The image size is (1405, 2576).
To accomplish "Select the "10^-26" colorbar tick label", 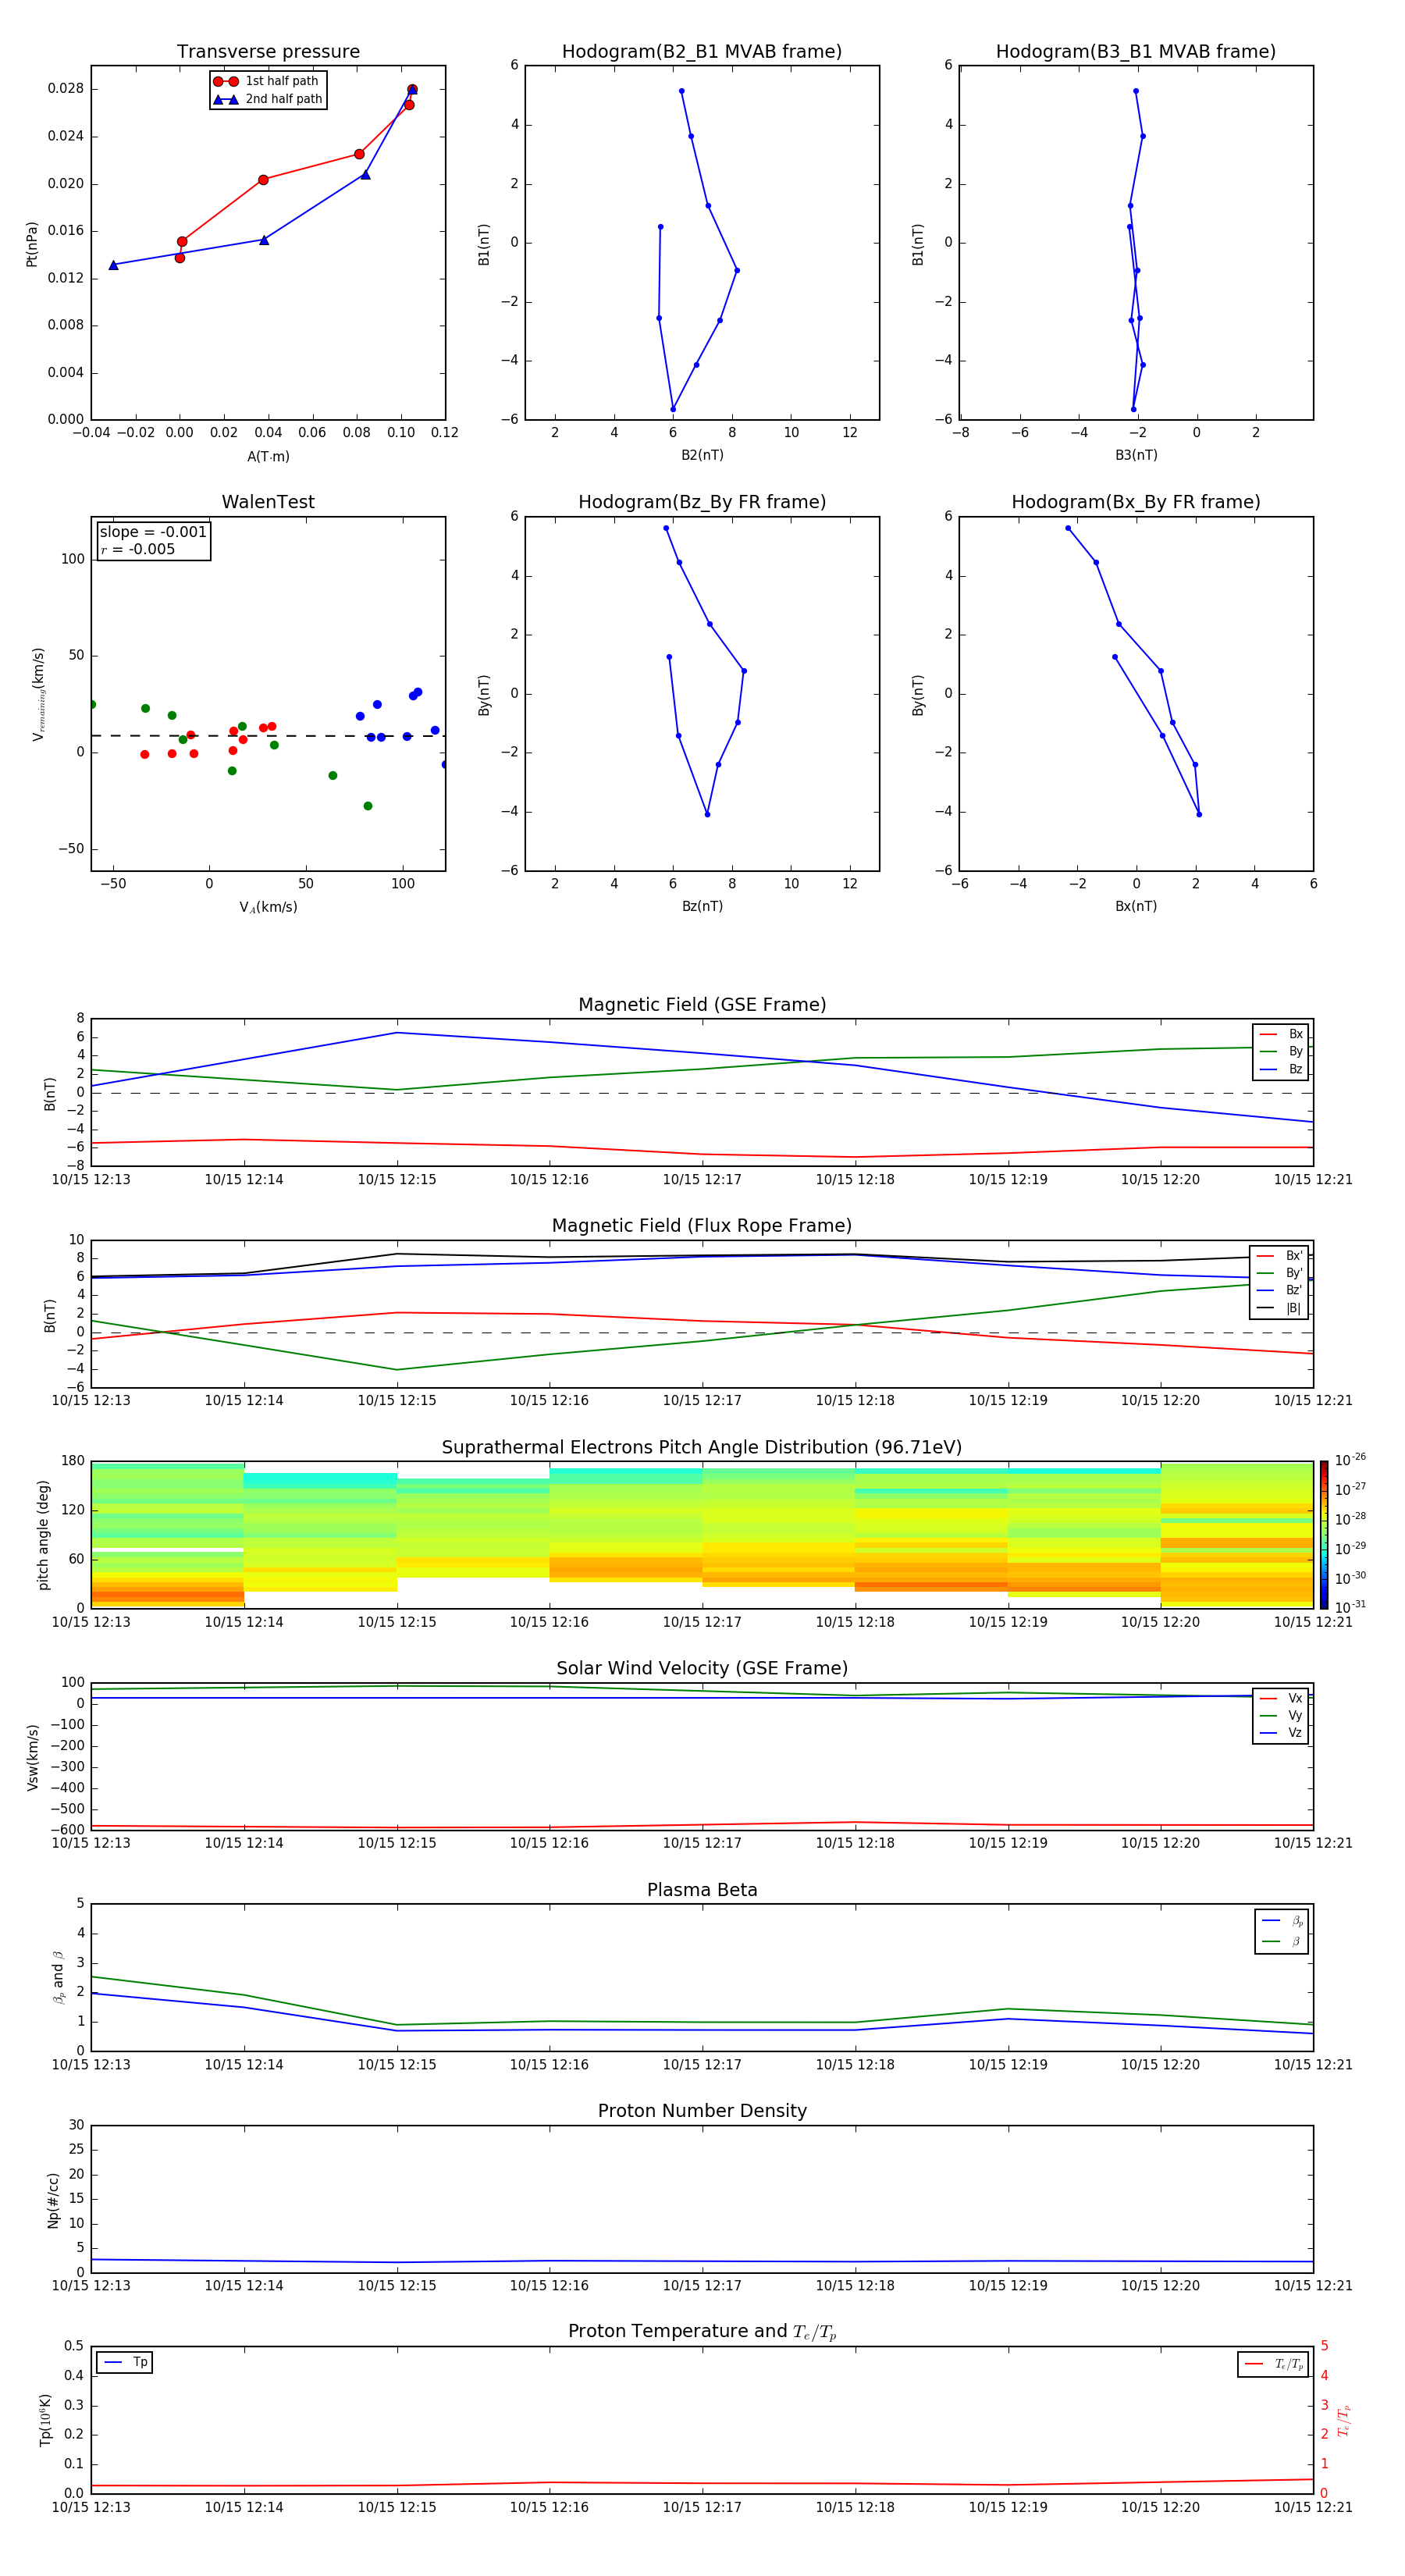I will coord(1350,1460).
